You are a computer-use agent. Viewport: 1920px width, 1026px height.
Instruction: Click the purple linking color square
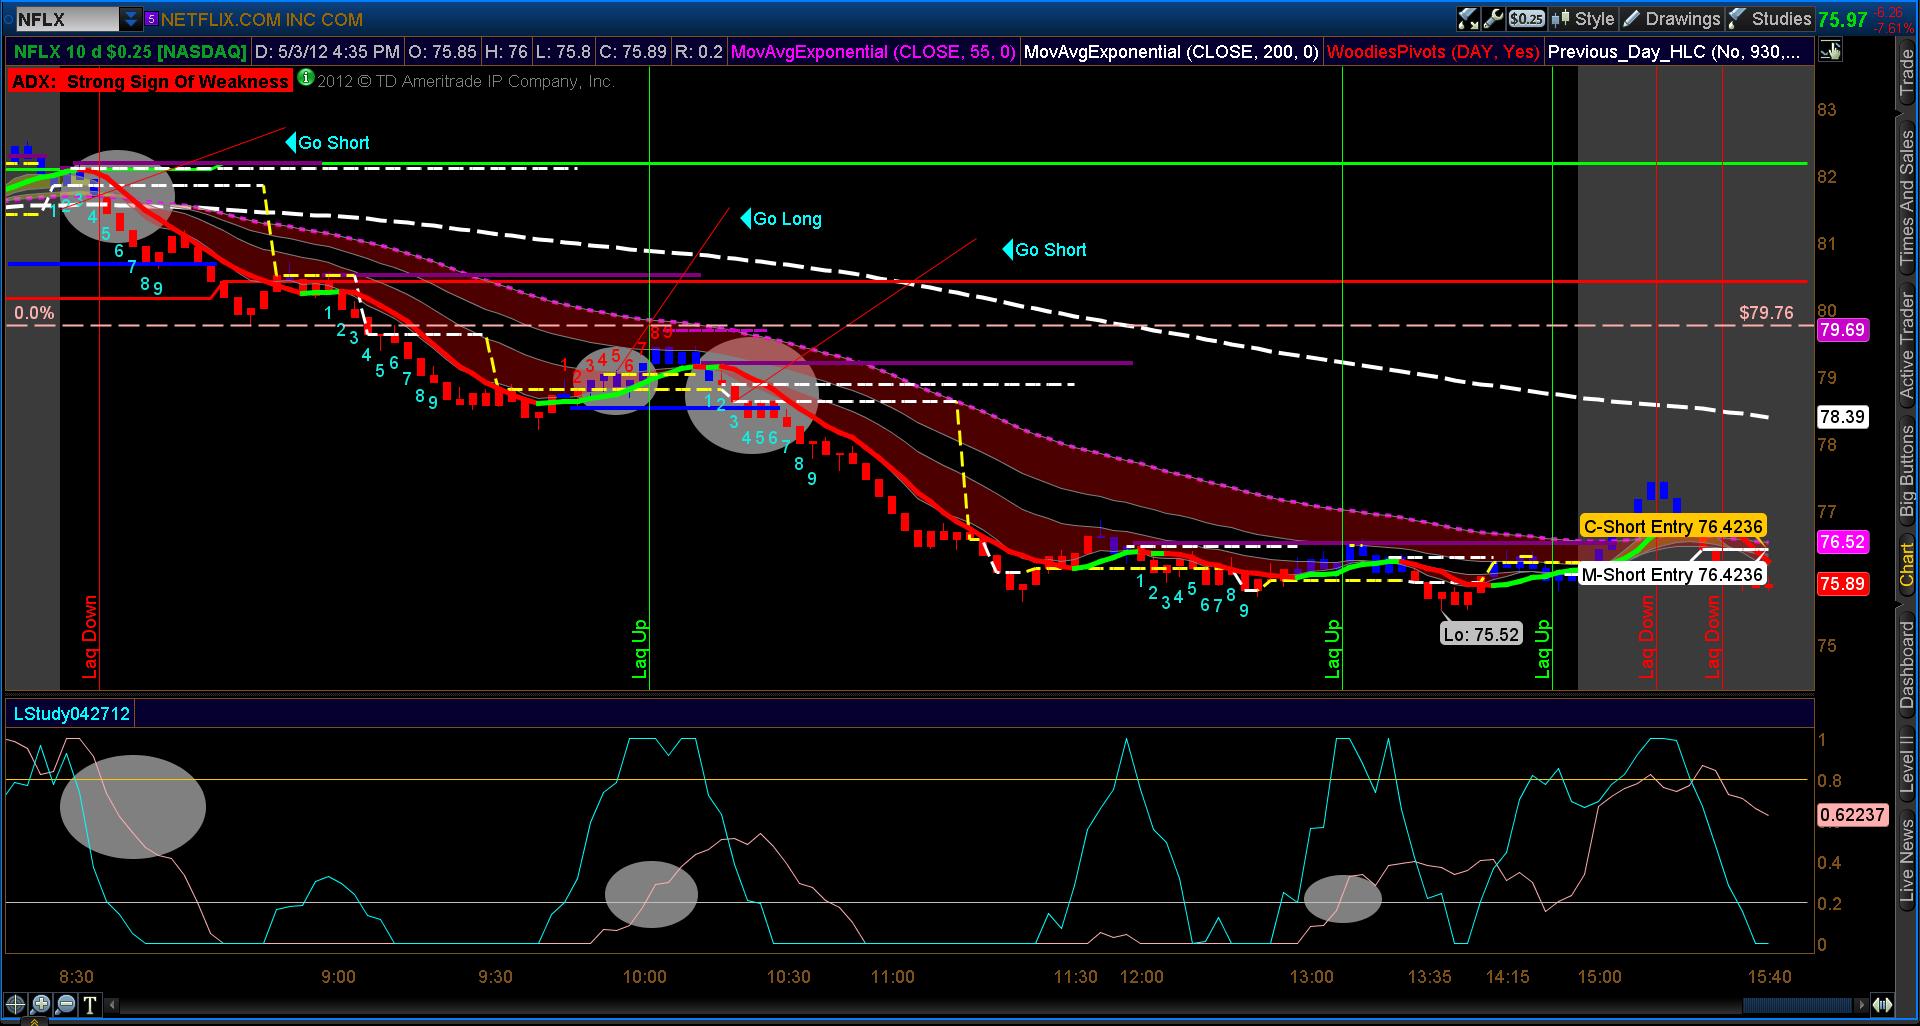pos(151,19)
